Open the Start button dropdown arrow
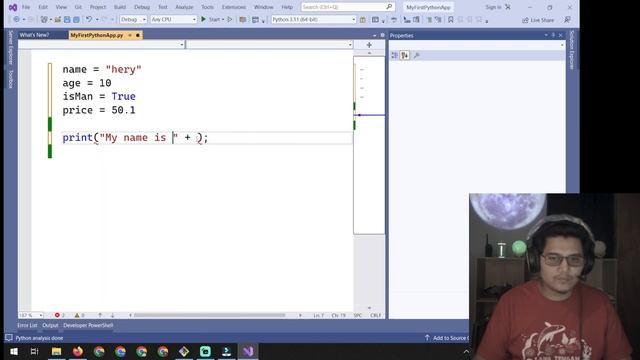The width and height of the screenshot is (640, 360). click(223, 20)
